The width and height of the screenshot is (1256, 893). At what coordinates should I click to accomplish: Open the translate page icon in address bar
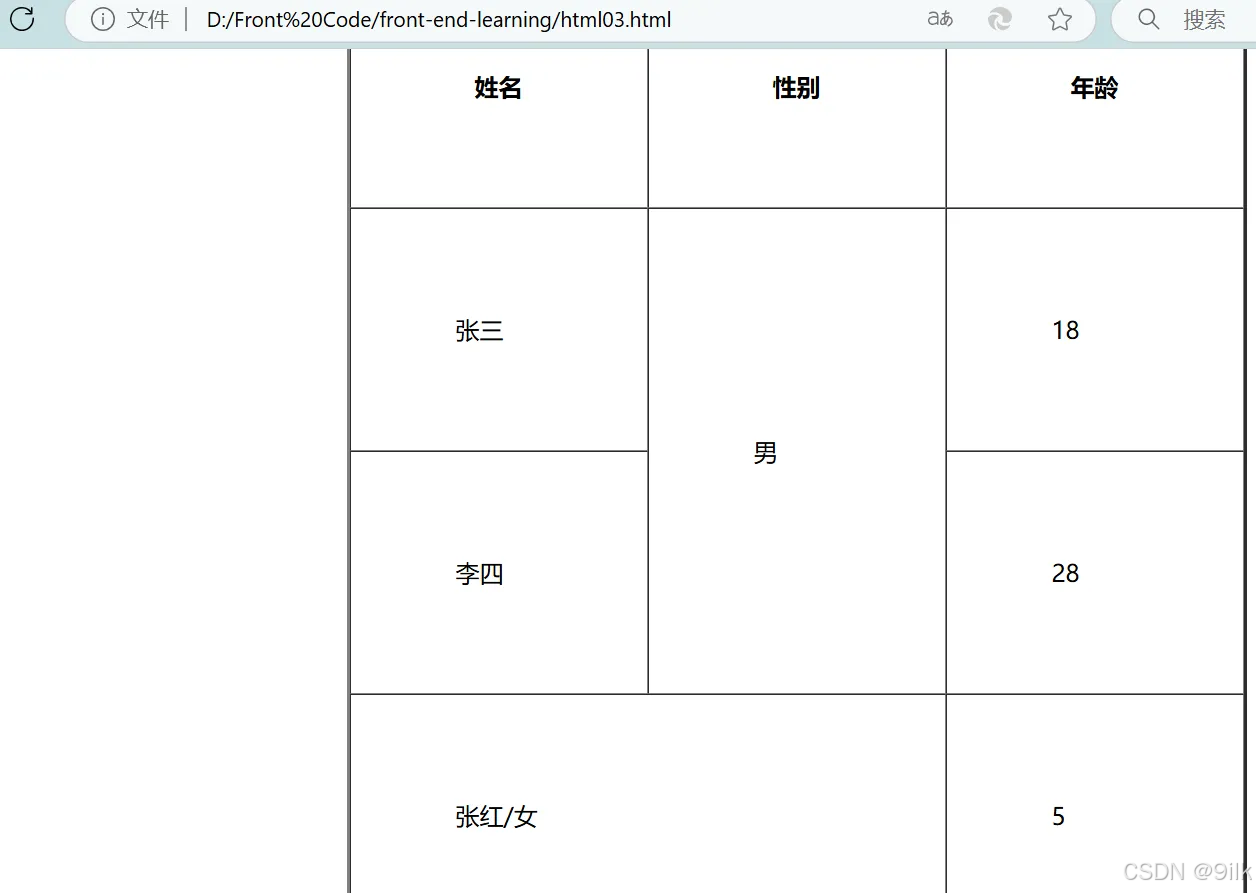(940, 19)
